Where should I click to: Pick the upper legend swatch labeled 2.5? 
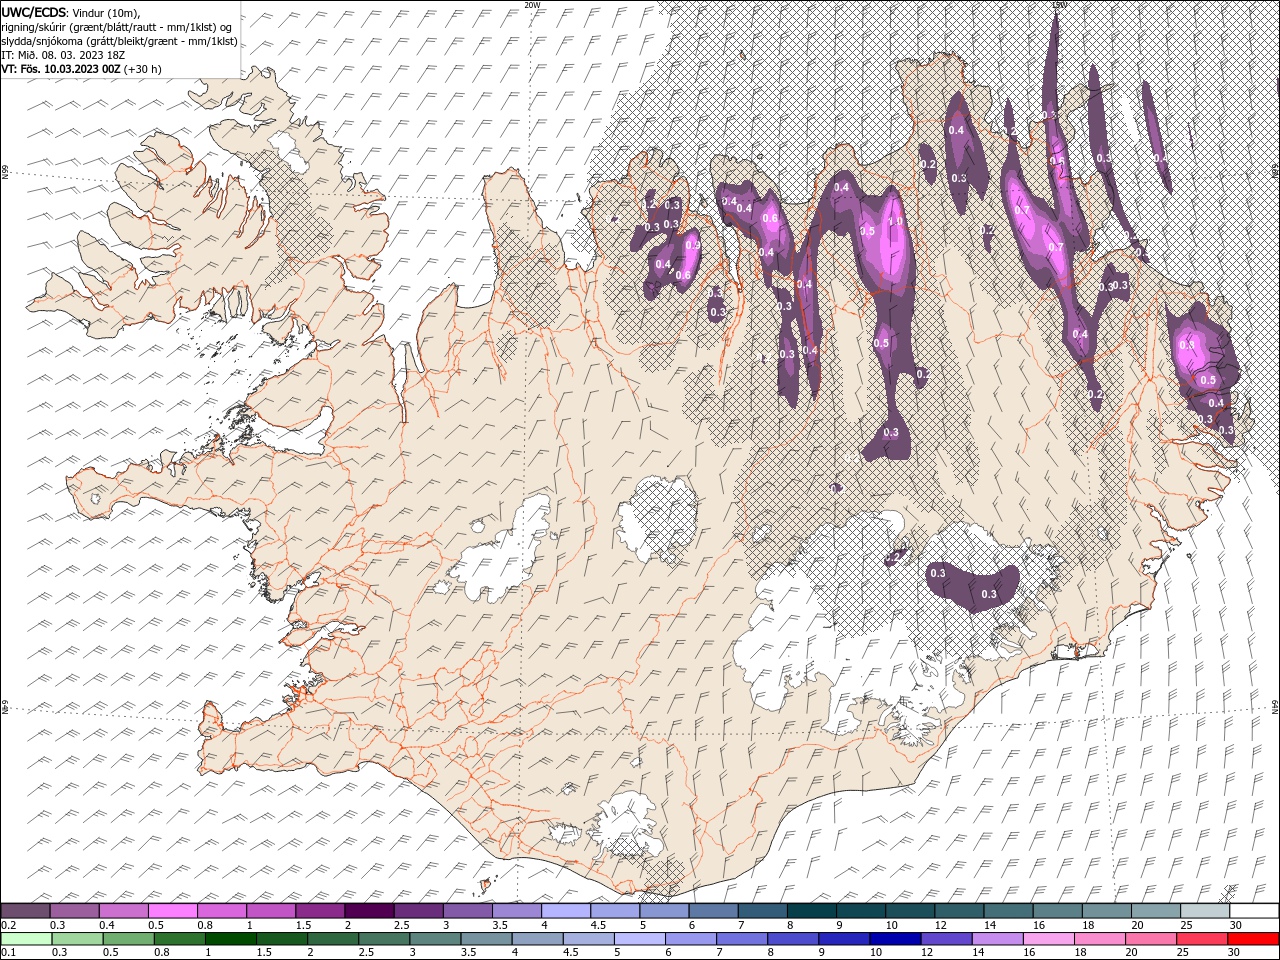coord(418,911)
